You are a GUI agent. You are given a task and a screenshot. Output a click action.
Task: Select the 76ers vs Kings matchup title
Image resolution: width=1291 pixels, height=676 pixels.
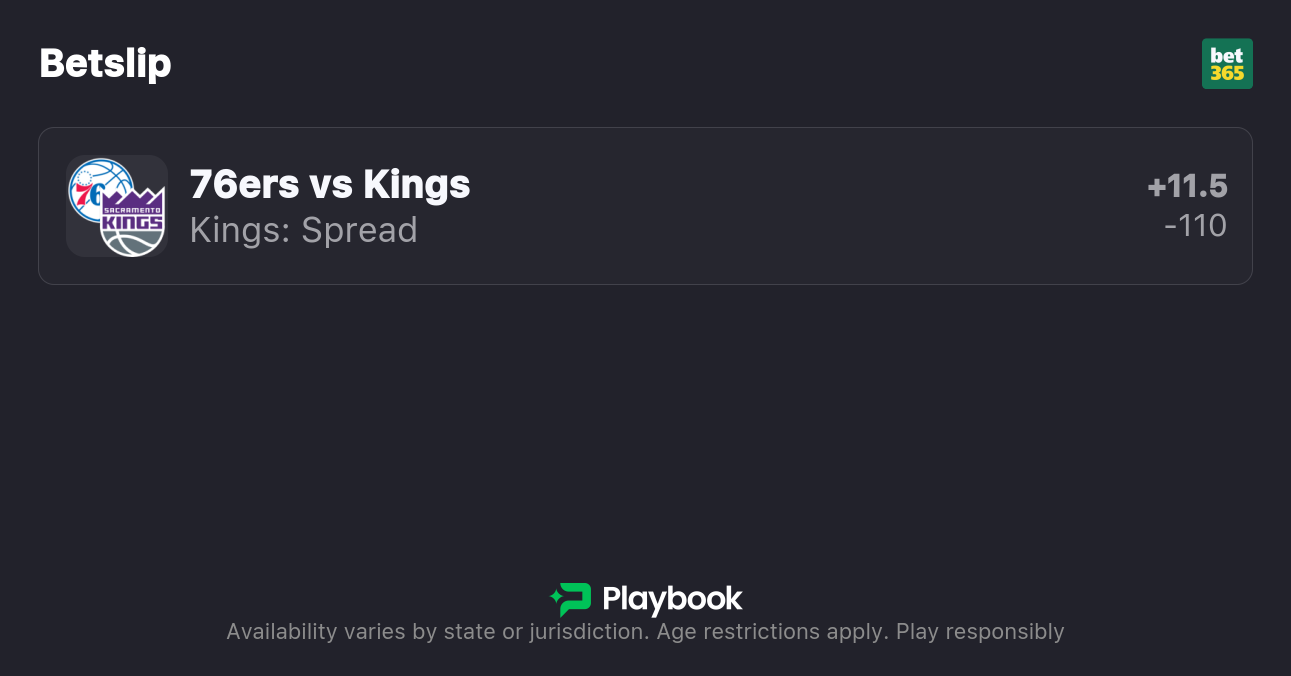[330, 185]
